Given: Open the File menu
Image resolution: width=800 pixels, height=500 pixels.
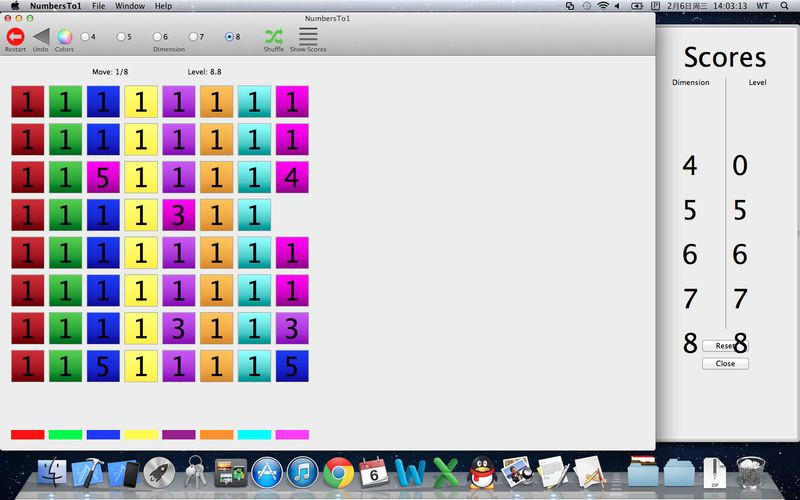Looking at the screenshot, I should pyautogui.click(x=98, y=6).
